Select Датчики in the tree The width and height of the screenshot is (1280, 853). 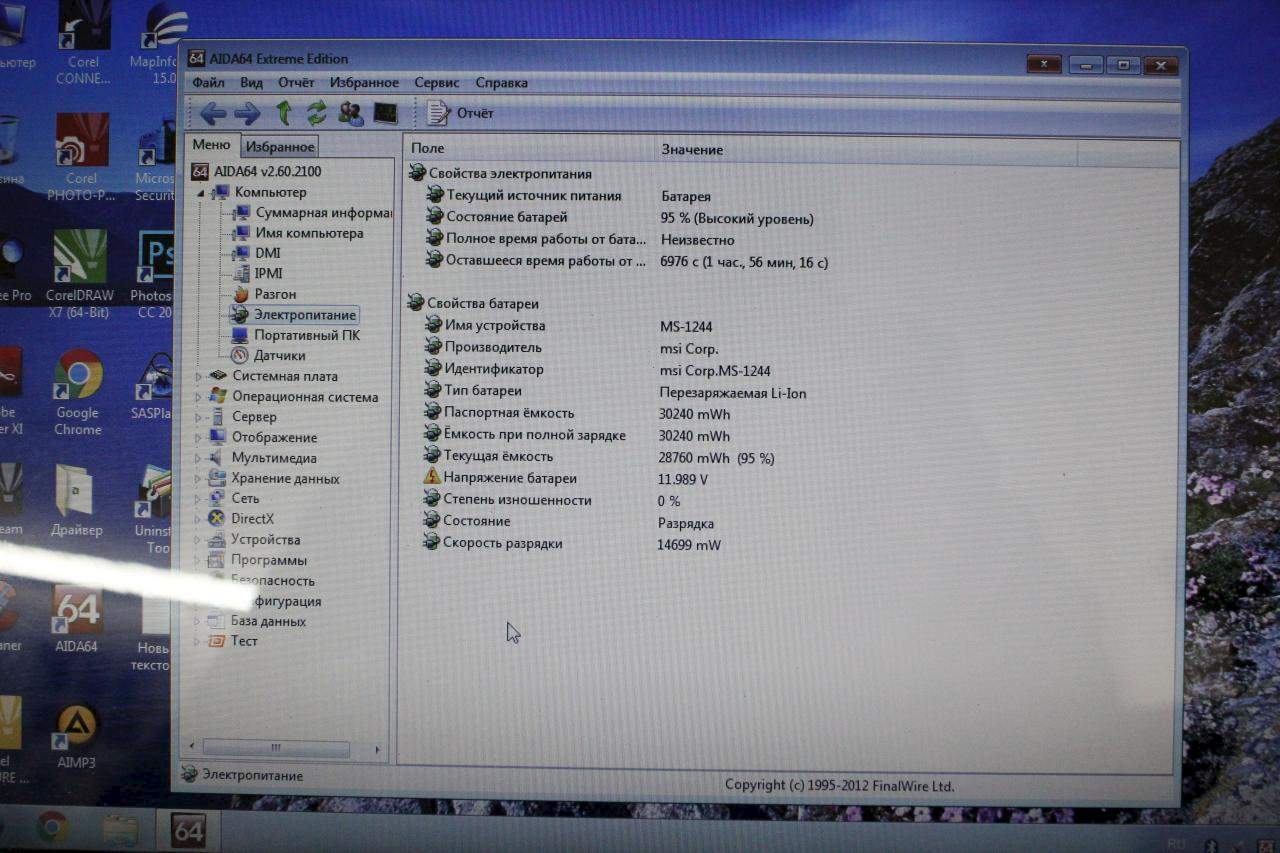coord(279,355)
